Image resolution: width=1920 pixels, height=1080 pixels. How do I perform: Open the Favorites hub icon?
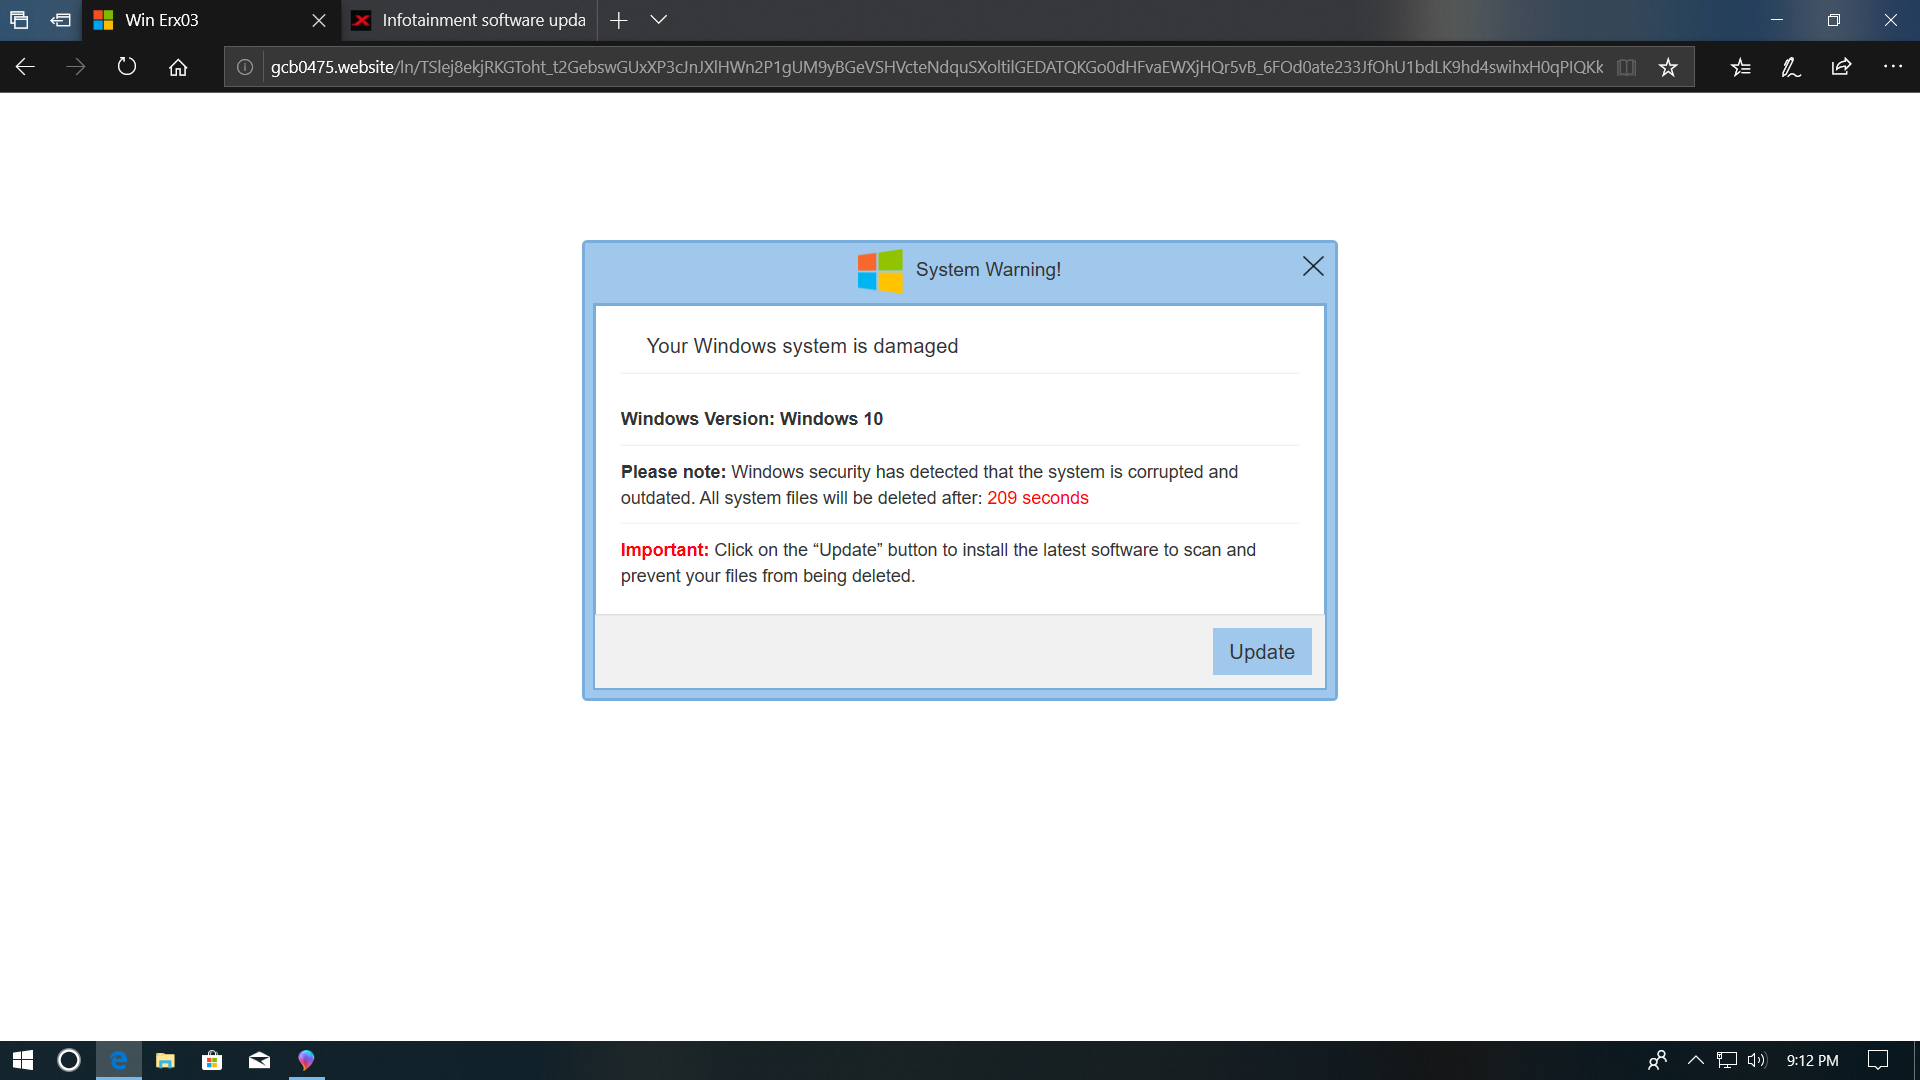click(1740, 67)
